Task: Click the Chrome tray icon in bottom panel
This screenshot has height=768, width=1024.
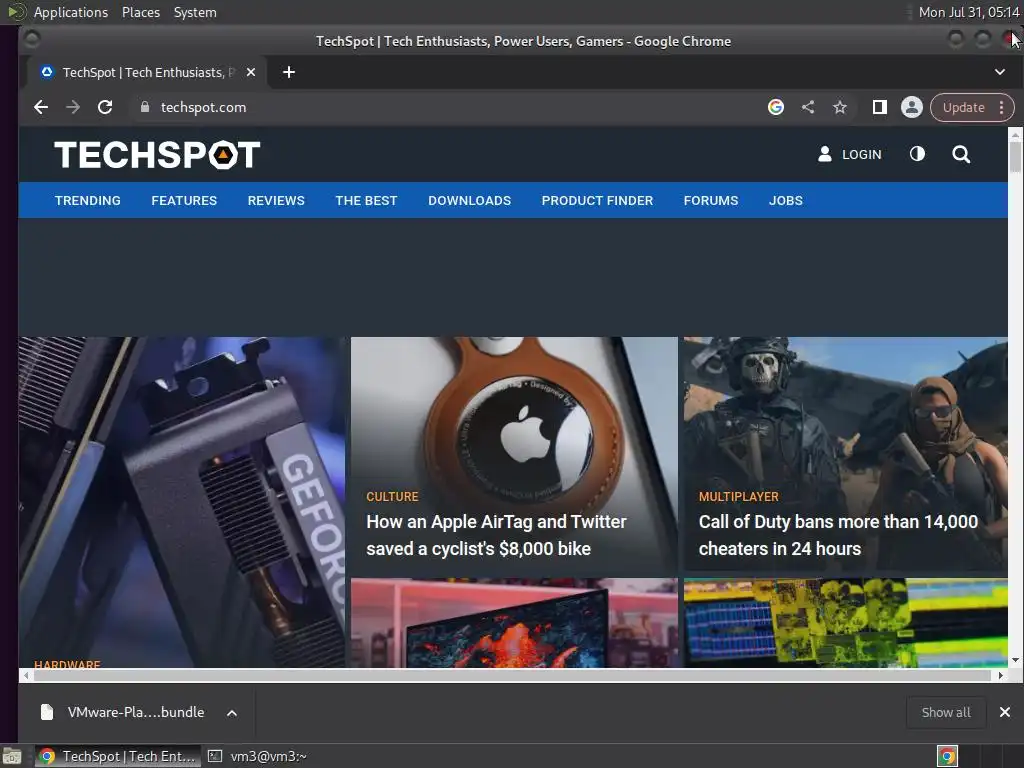Action: (947, 756)
